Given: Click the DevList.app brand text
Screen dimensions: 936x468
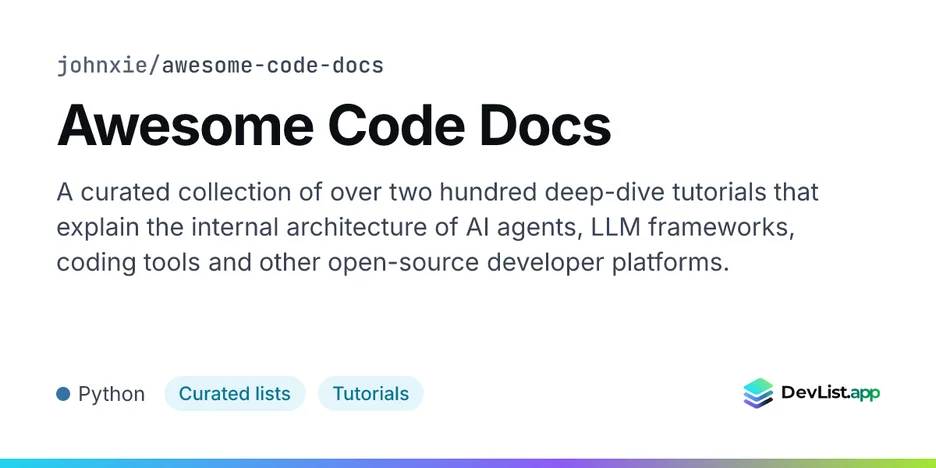Looking at the screenshot, I should coord(830,393).
